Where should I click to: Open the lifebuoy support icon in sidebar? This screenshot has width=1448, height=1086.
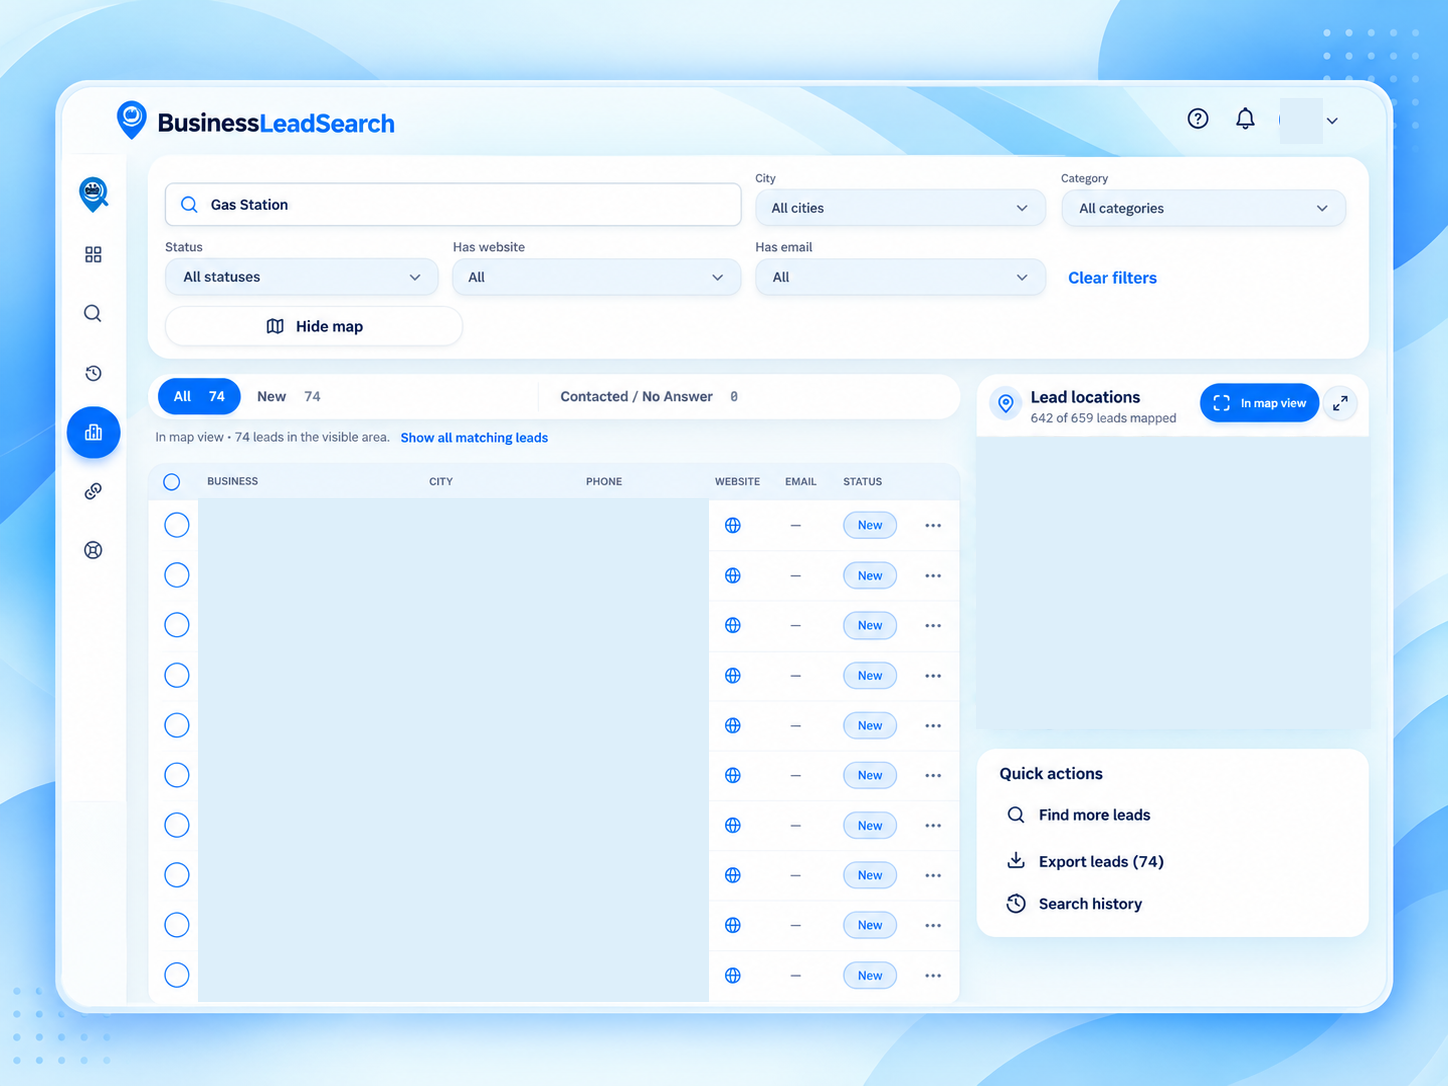click(x=93, y=550)
